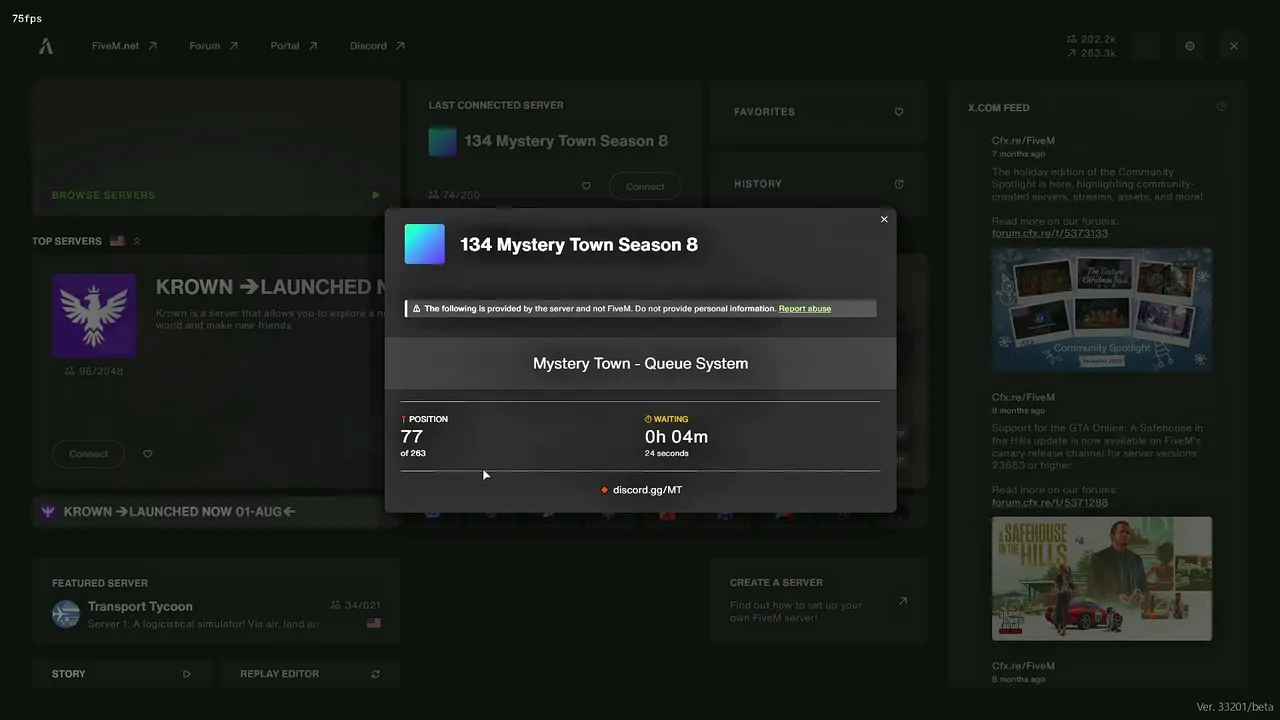Open the settings gear icon
Image resolution: width=1280 pixels, height=720 pixels.
(x=1190, y=46)
